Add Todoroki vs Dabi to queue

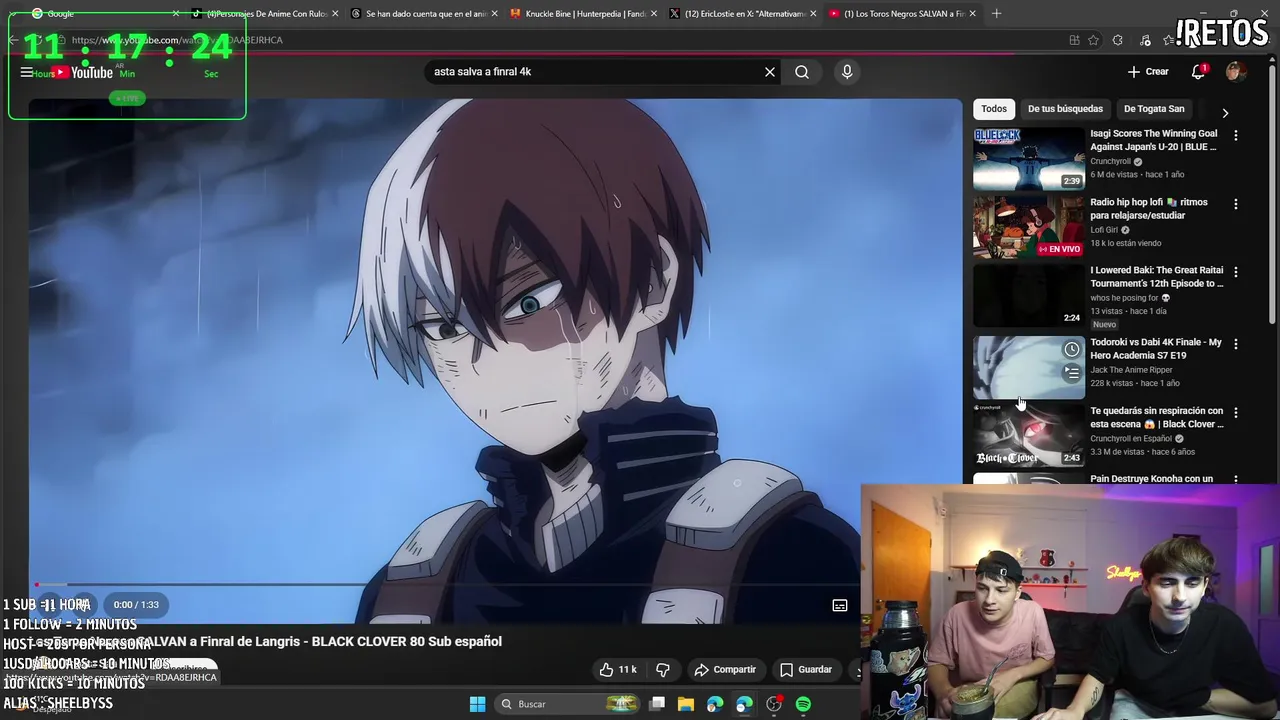(x=1071, y=373)
